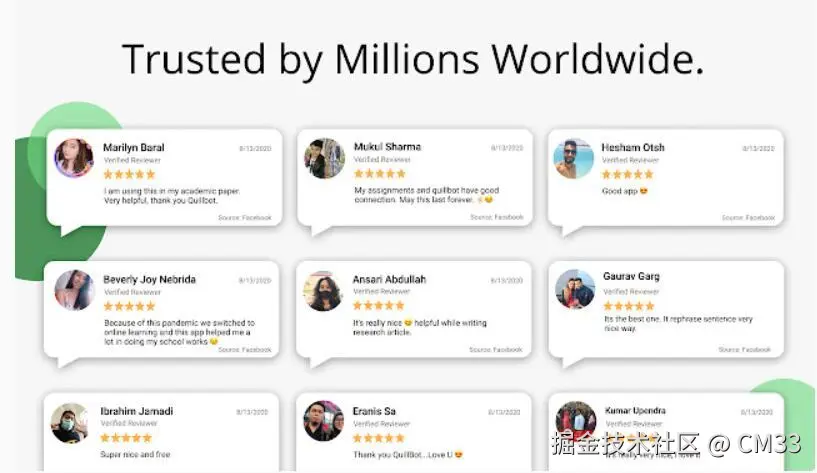Select Beverly Joy Nebrida's avatar
The width and height of the screenshot is (817, 473).
click(75, 290)
